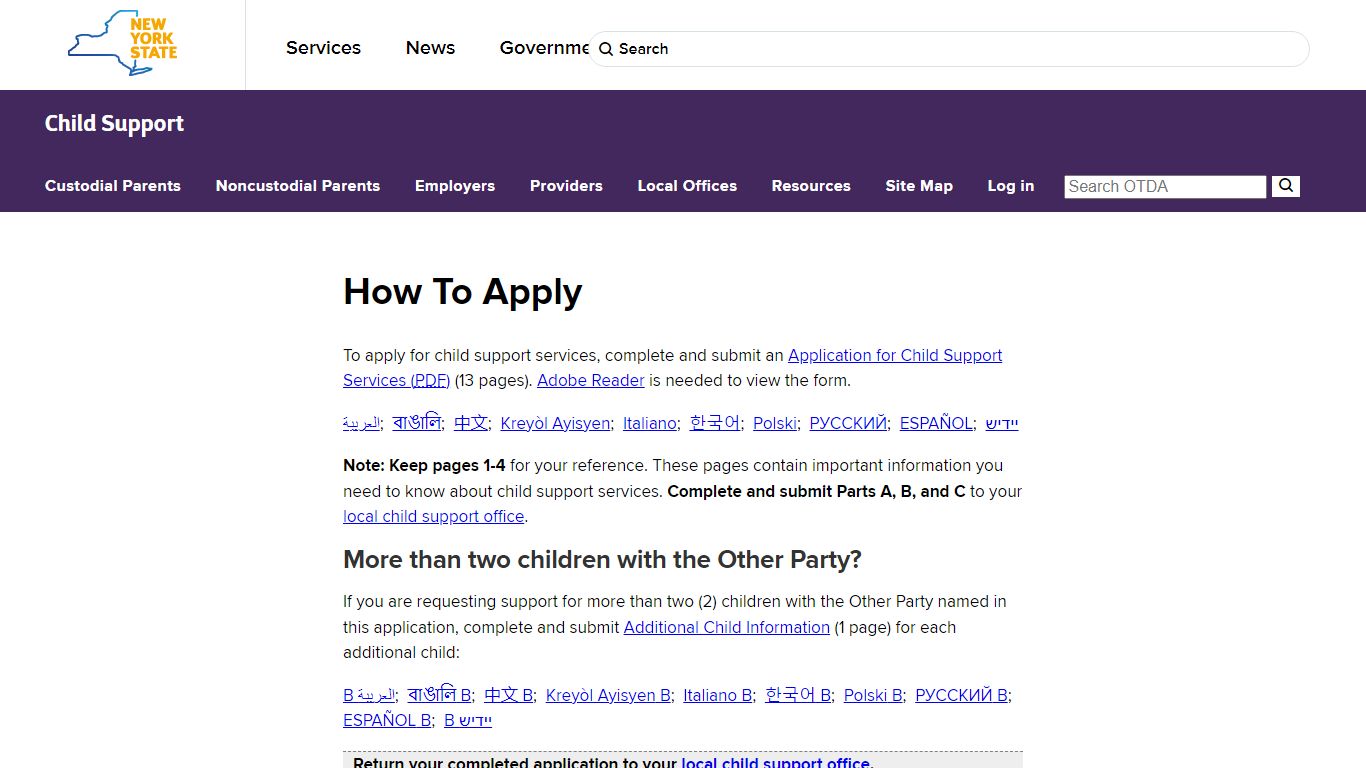Open the Kreyòl Ayisyen B form link
The image size is (1366, 768).
point(608,695)
